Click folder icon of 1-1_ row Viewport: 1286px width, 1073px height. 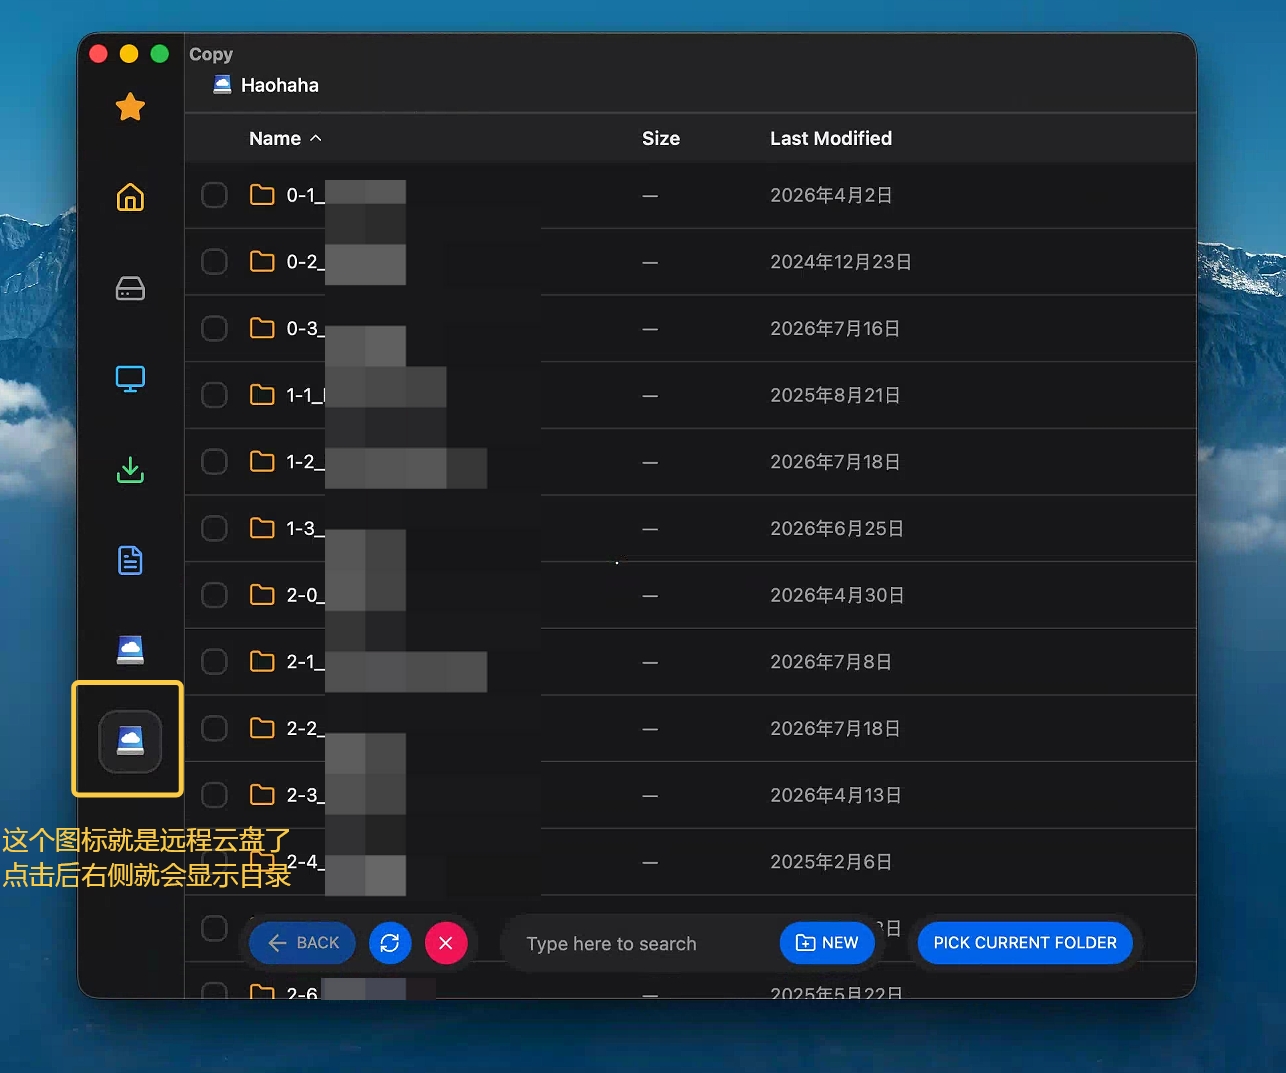tap(262, 395)
